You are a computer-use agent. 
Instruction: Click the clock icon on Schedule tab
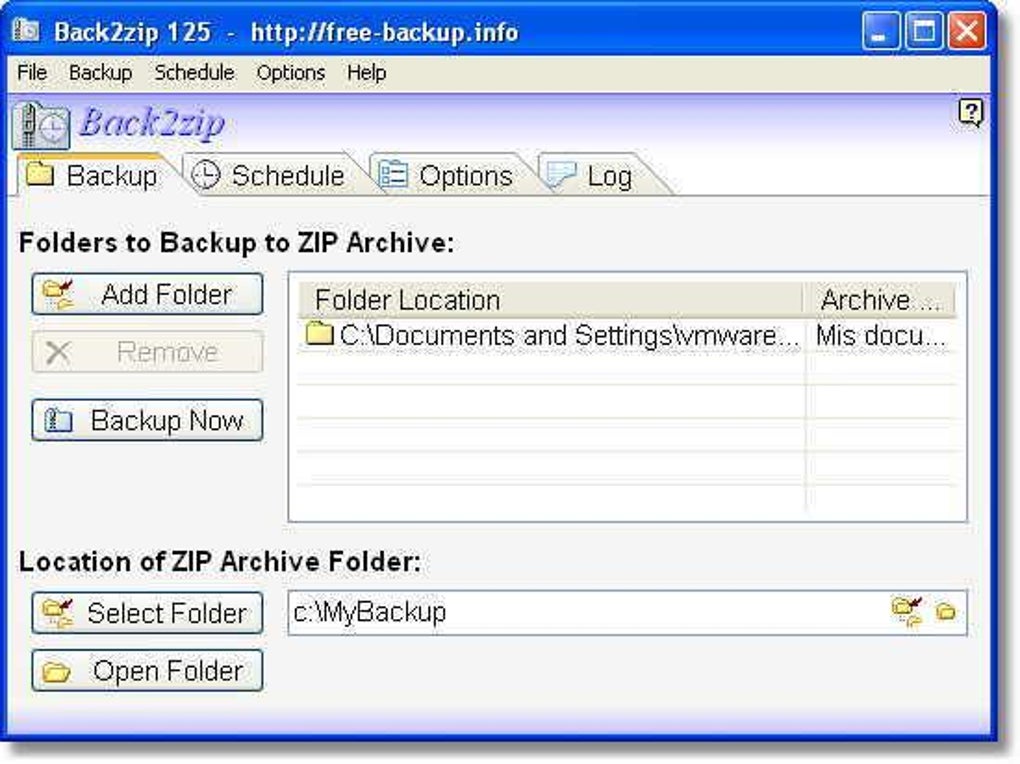point(206,175)
